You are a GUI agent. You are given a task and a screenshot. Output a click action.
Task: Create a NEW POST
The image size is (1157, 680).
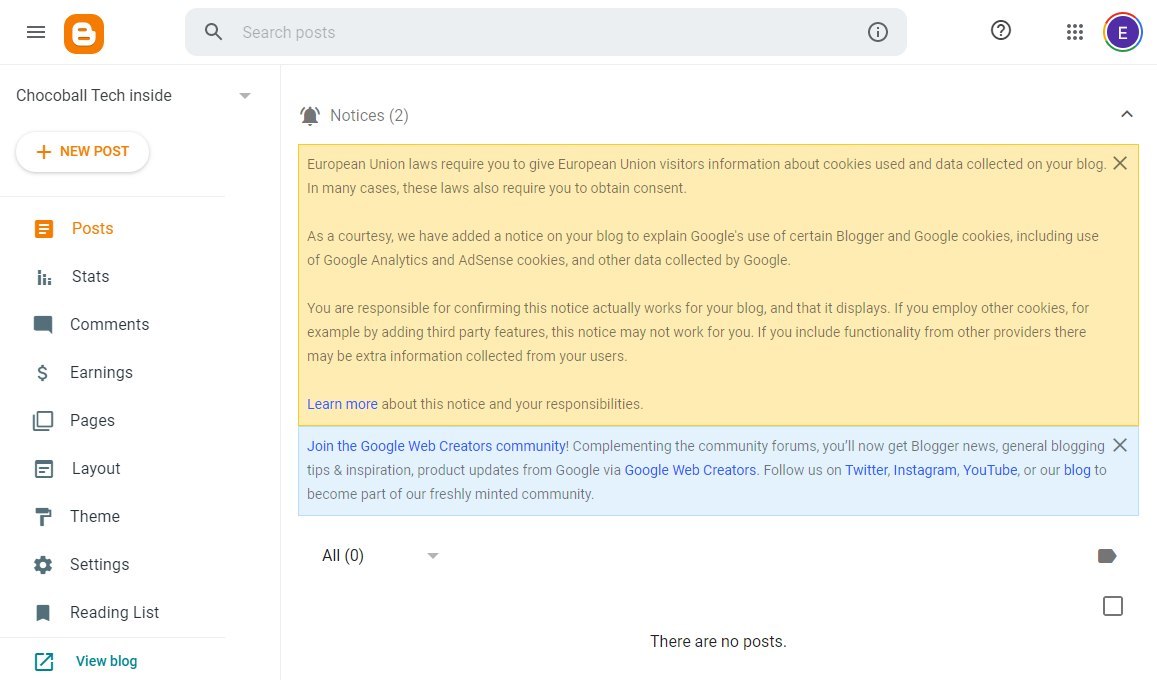(x=83, y=151)
